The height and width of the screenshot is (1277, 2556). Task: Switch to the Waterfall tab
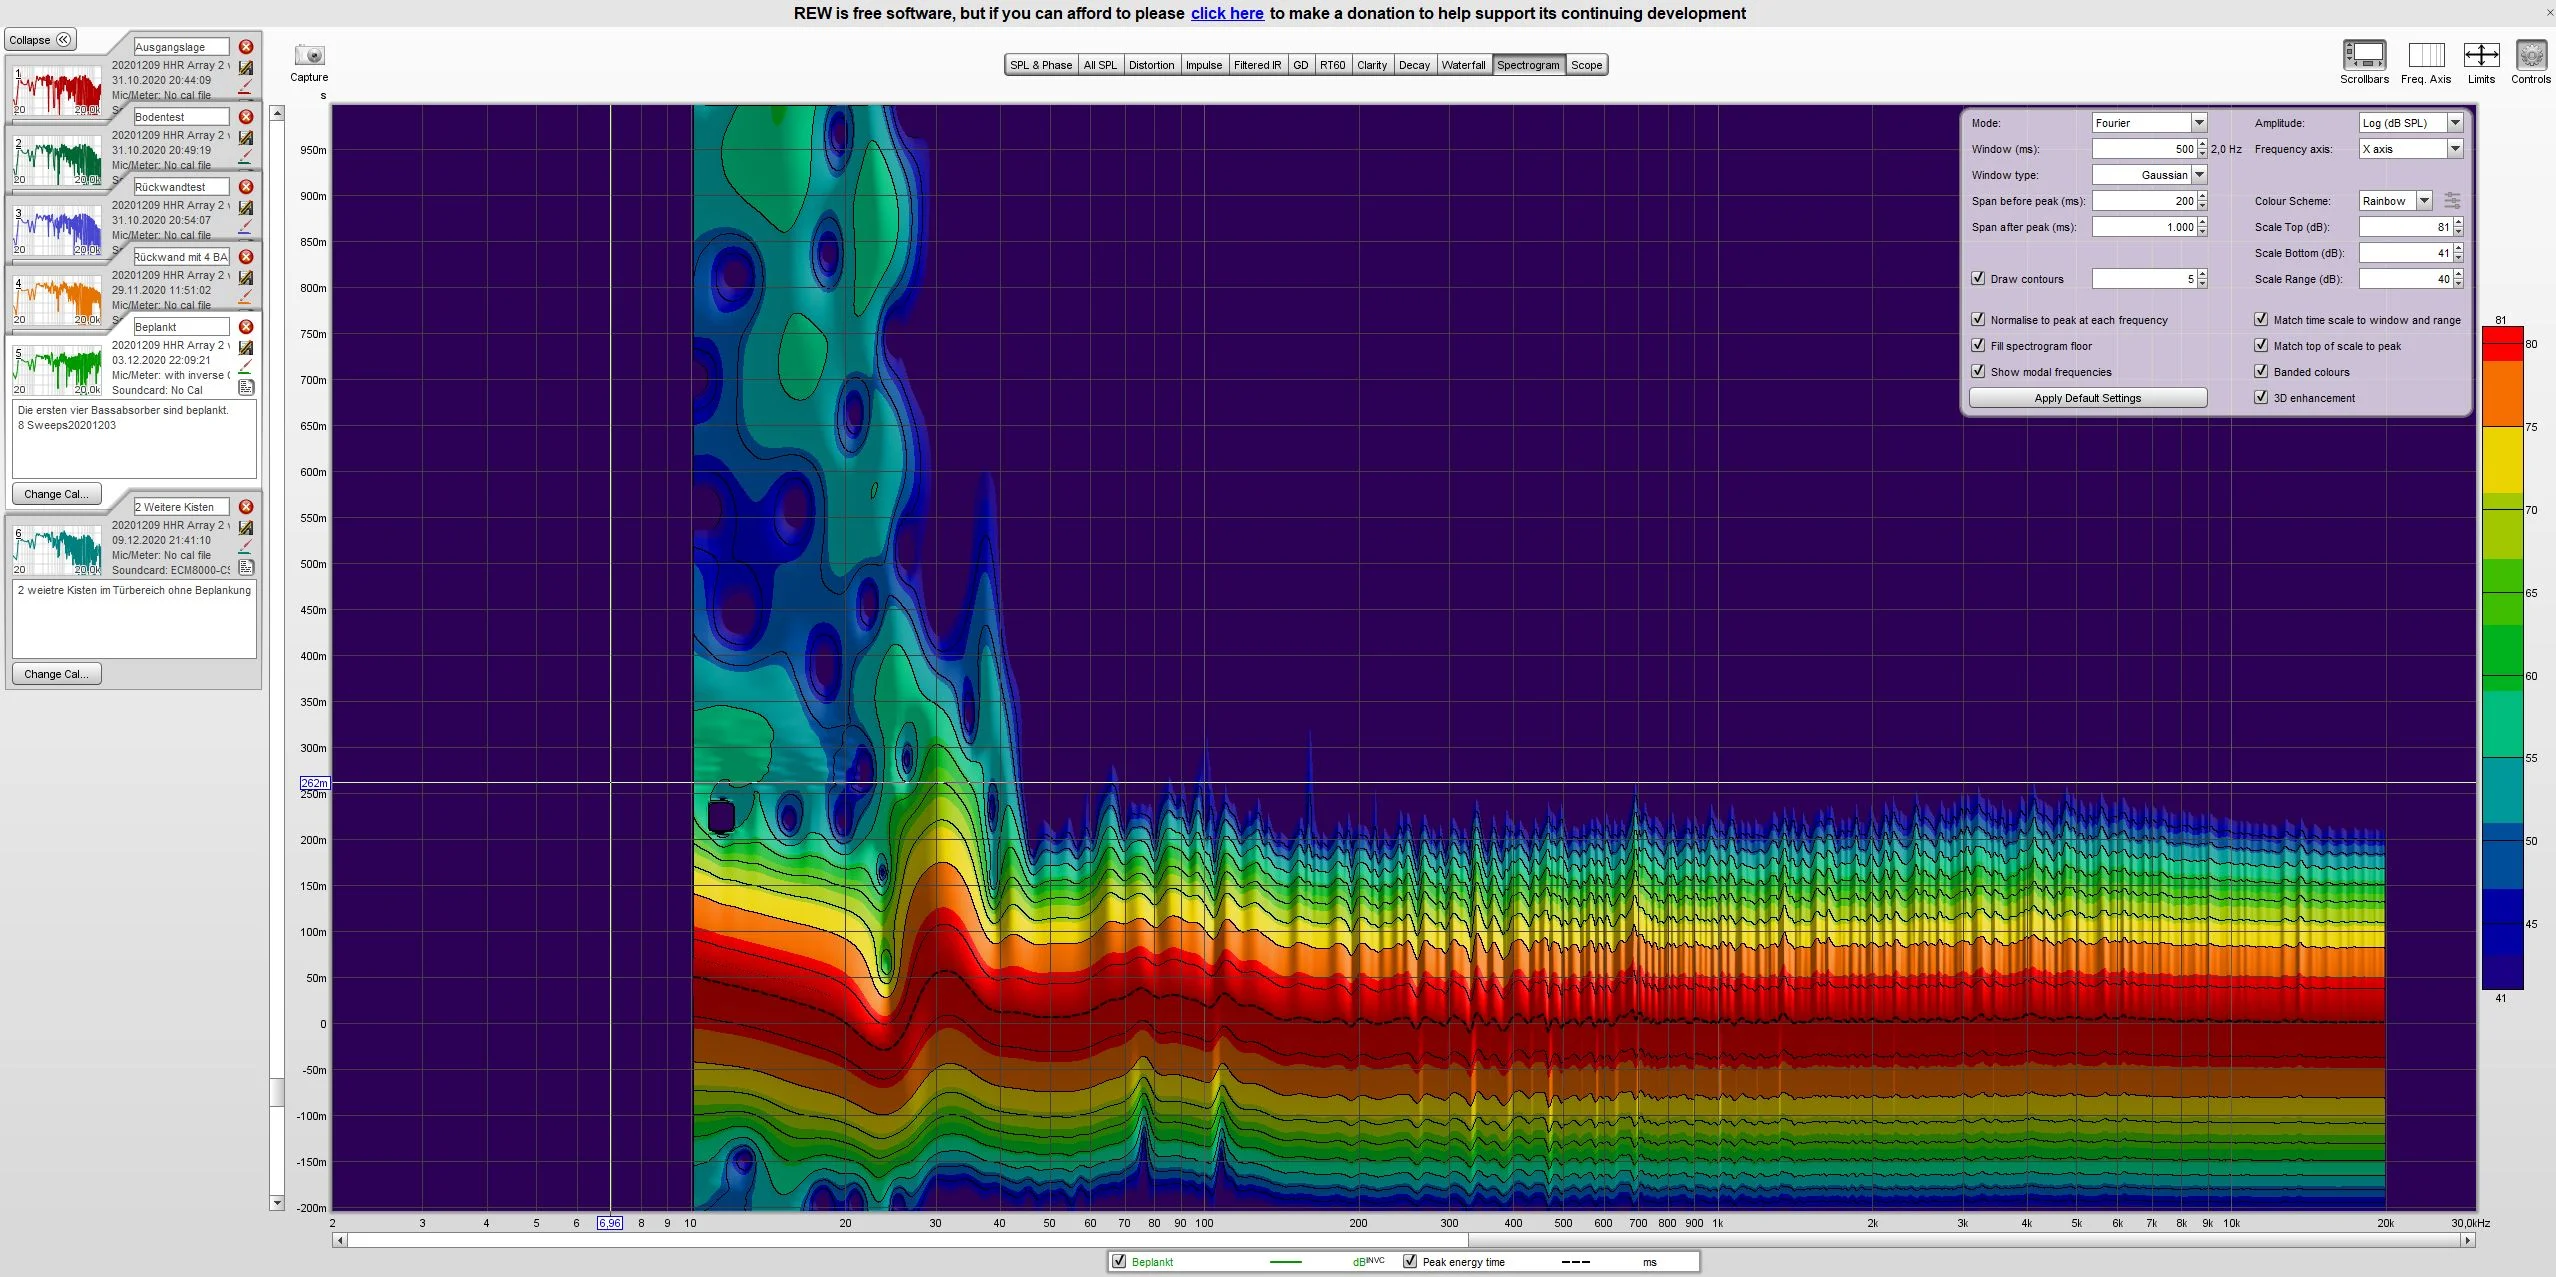(1463, 65)
